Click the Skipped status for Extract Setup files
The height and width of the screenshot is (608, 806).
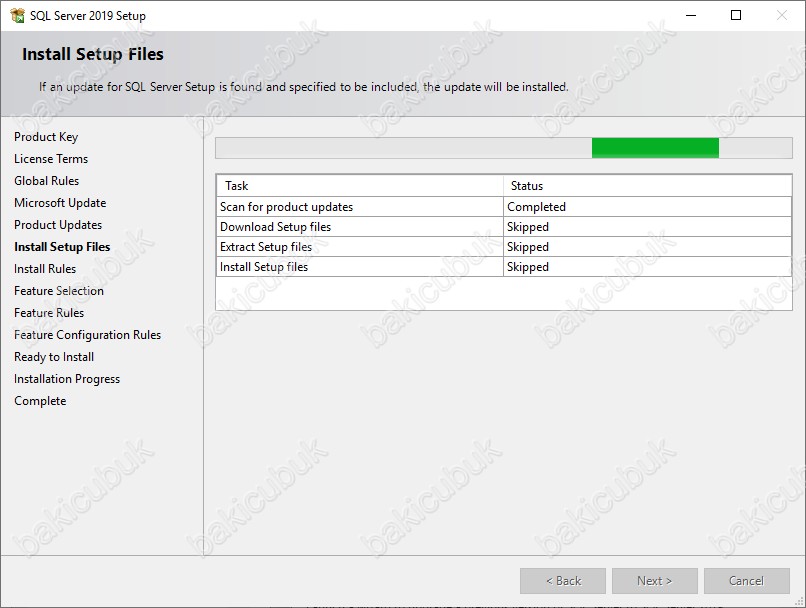pos(647,247)
